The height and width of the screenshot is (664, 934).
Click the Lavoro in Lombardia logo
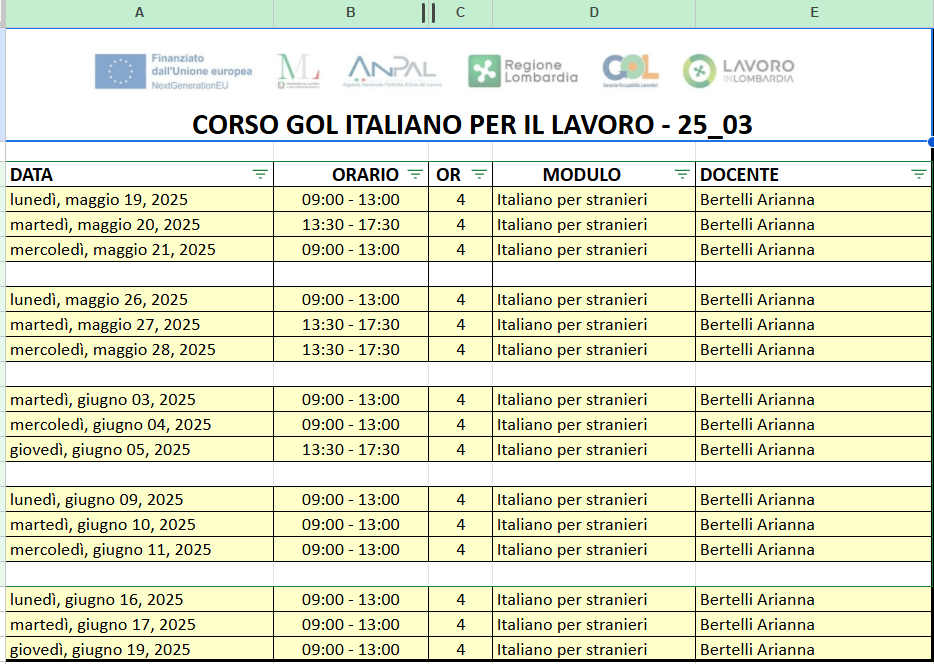pyautogui.click(x=739, y=71)
